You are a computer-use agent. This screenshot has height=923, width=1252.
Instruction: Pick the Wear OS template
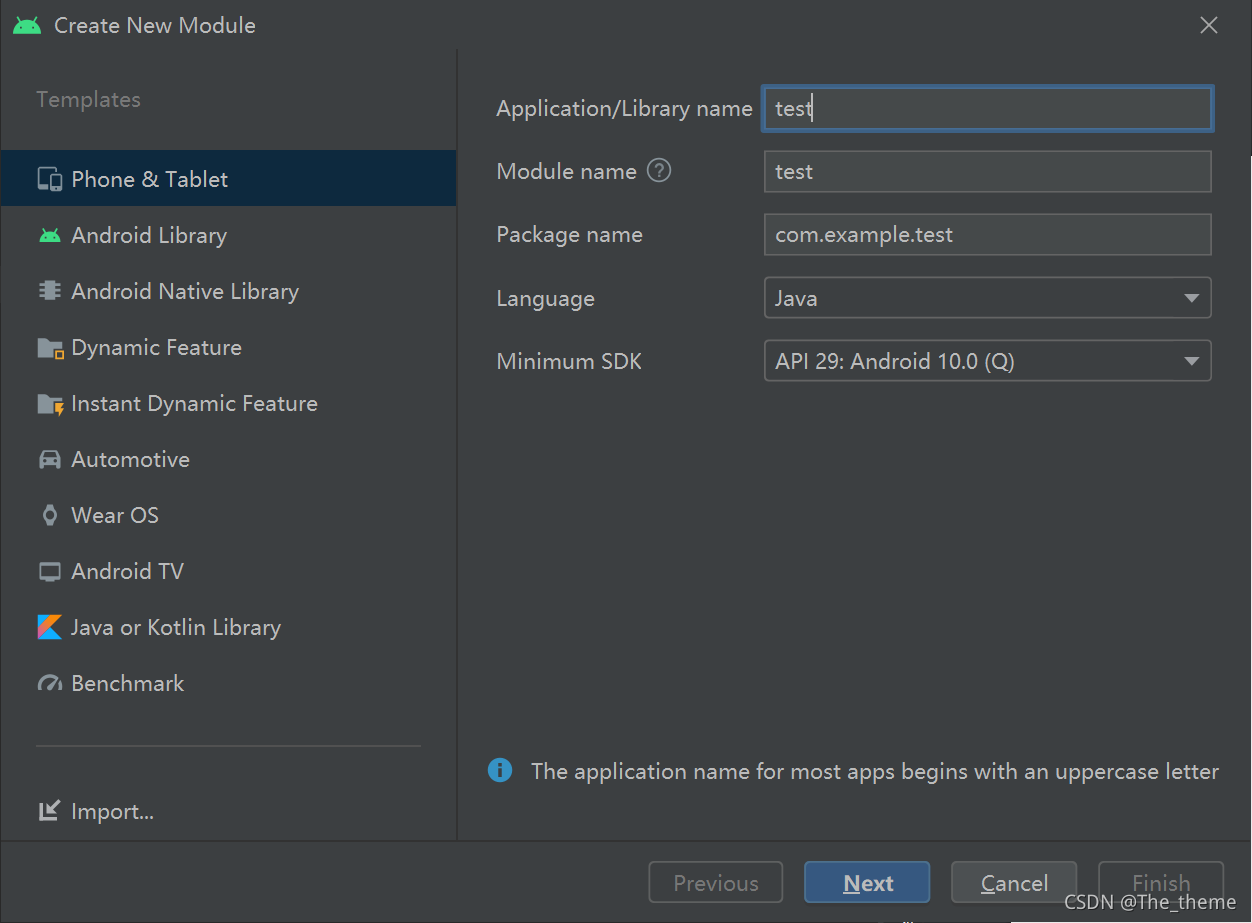point(228,515)
